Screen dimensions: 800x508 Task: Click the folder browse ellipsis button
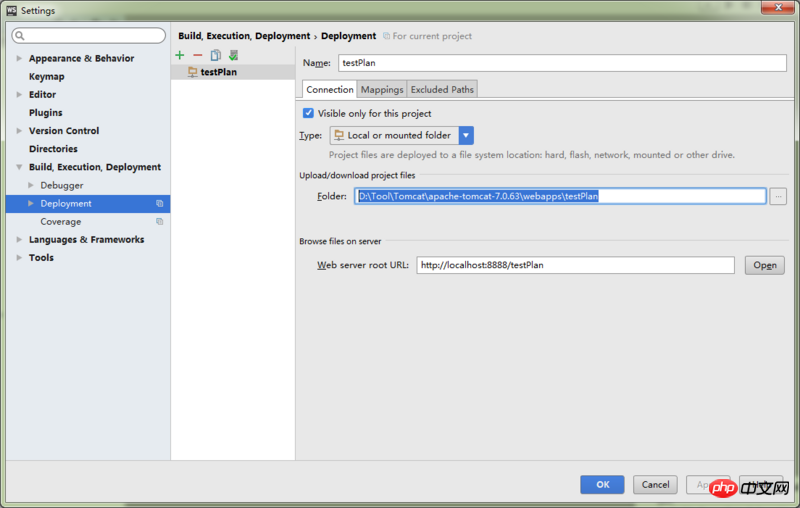click(x=778, y=196)
